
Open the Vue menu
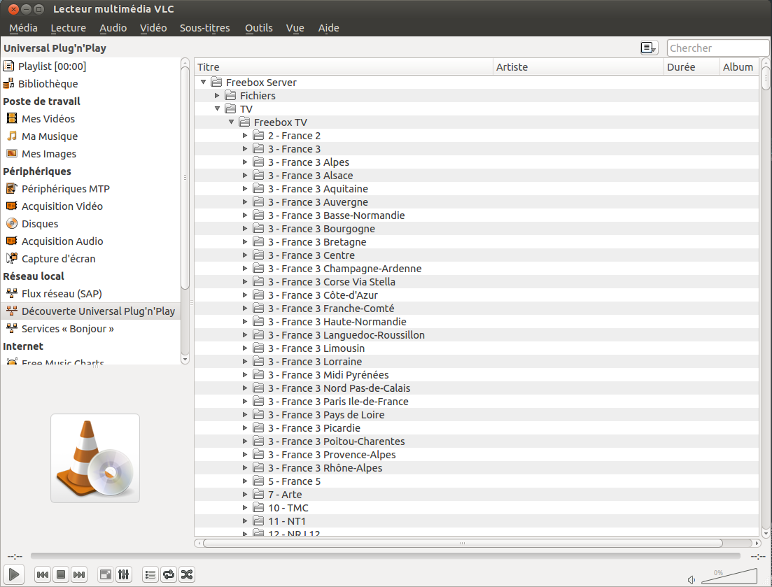295,28
